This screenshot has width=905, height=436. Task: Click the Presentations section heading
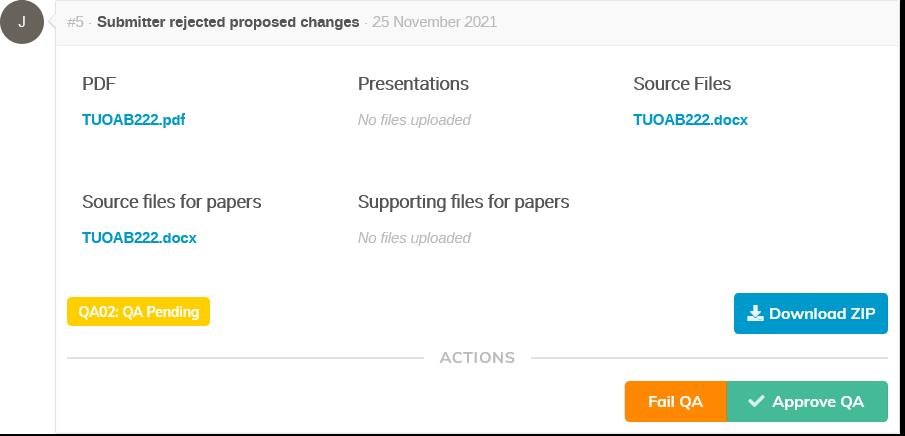tap(413, 84)
